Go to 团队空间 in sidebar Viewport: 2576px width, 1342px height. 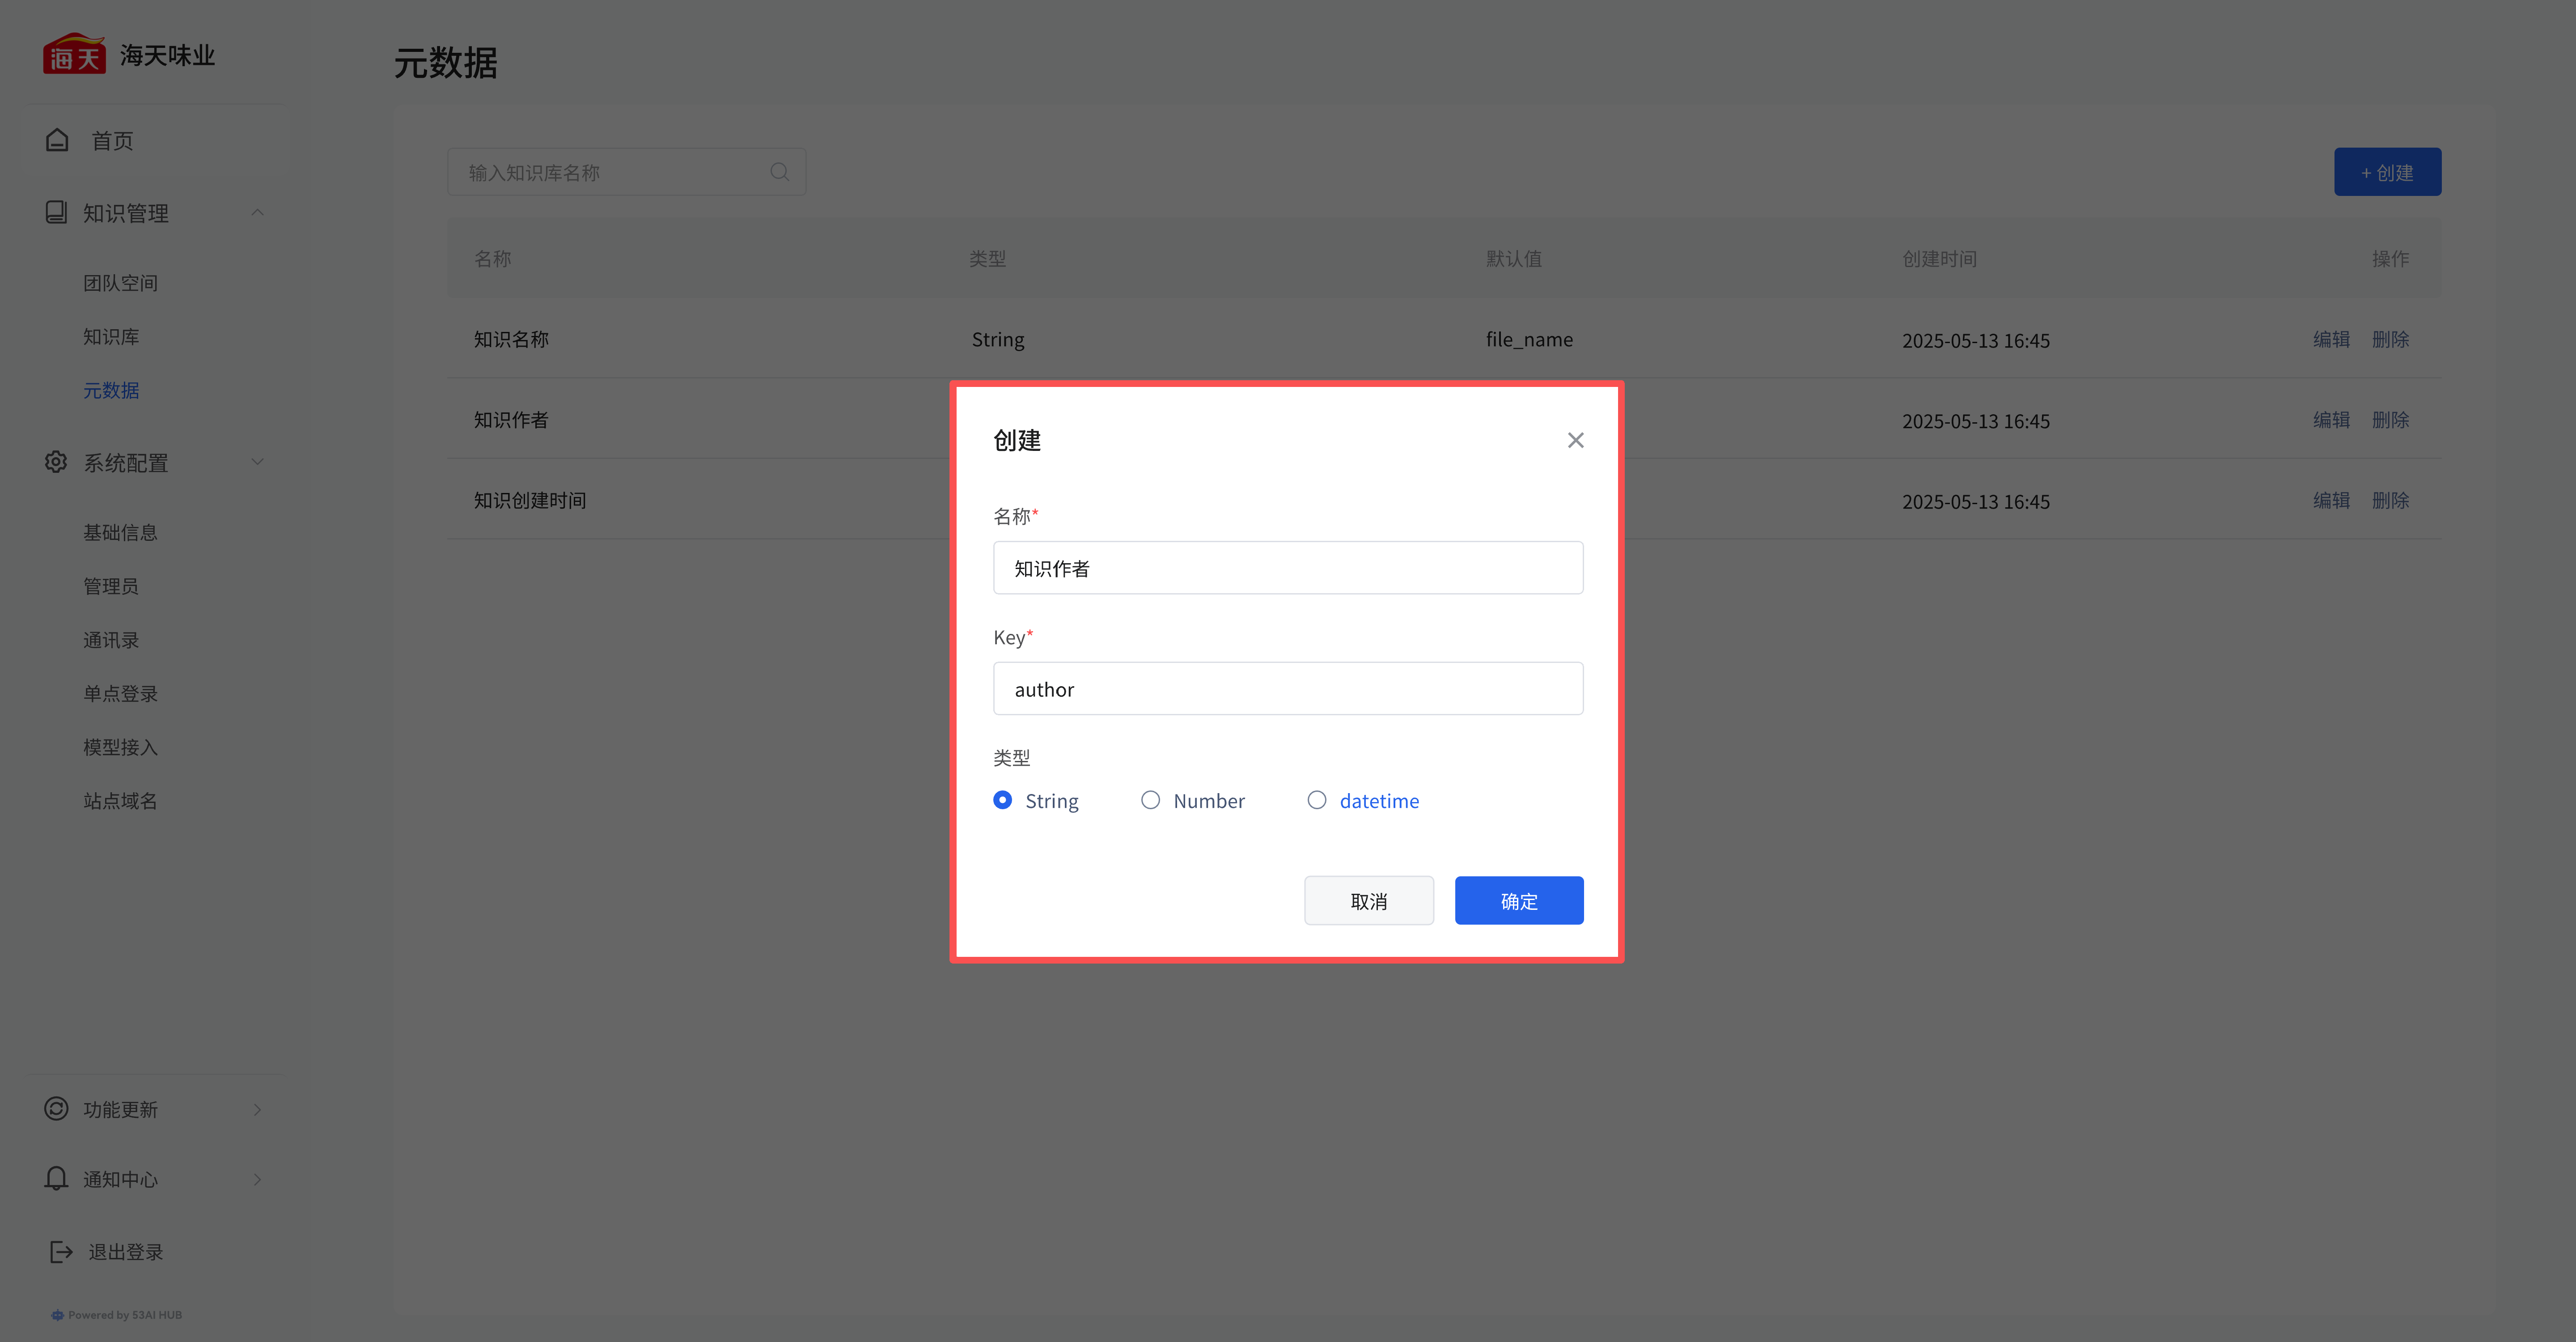tap(120, 283)
